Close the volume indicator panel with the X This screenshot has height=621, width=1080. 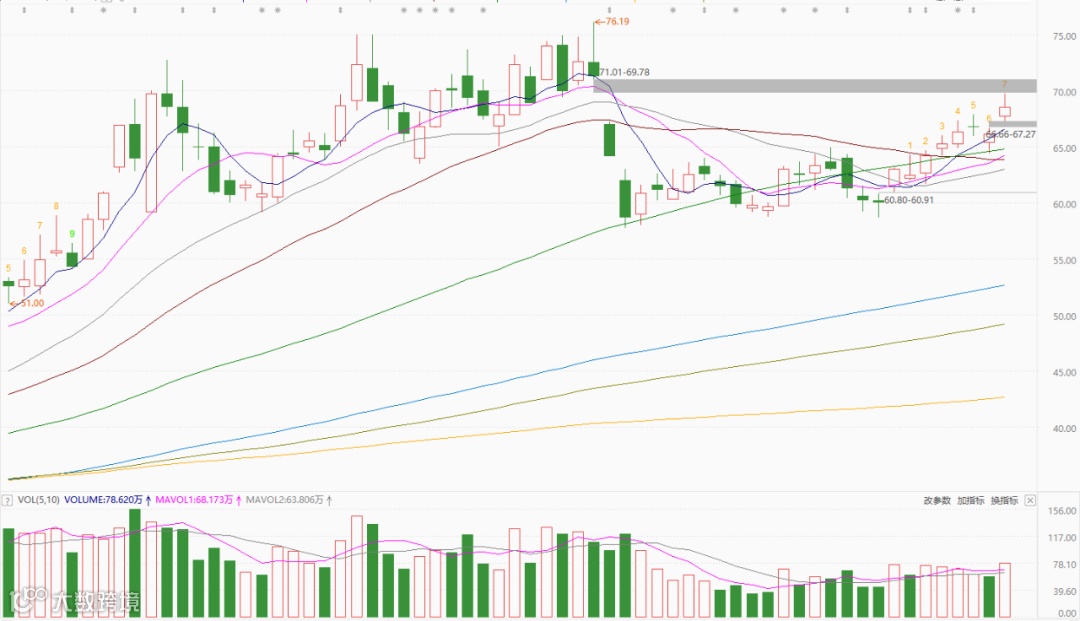click(x=1030, y=501)
